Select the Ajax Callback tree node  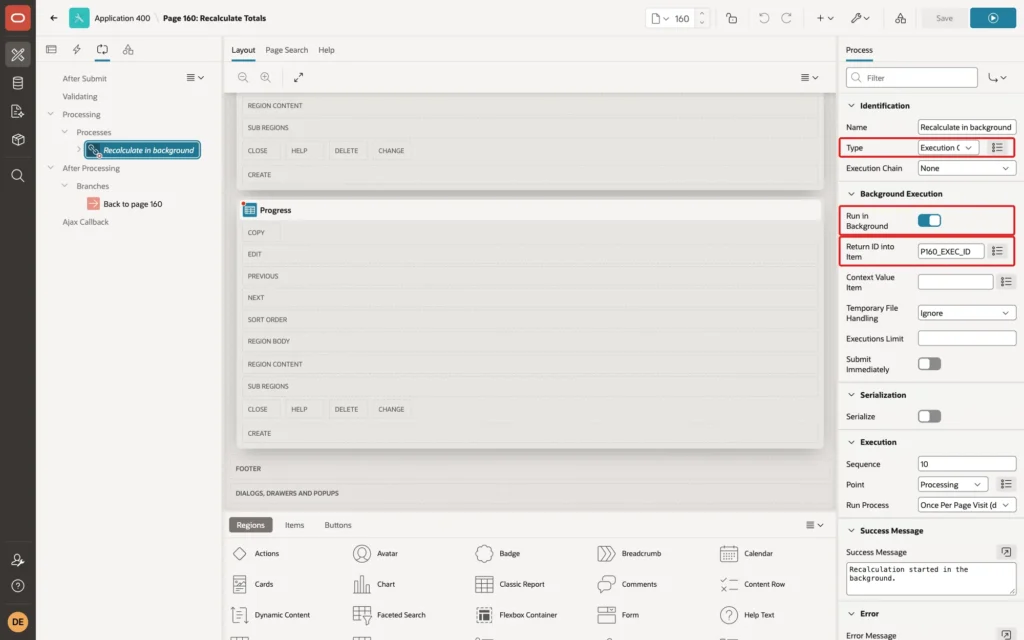tap(86, 222)
